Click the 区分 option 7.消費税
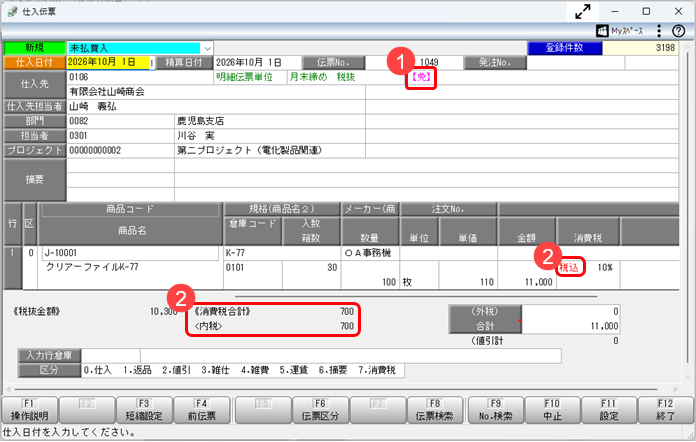This screenshot has width=696, height=442. 377,370
